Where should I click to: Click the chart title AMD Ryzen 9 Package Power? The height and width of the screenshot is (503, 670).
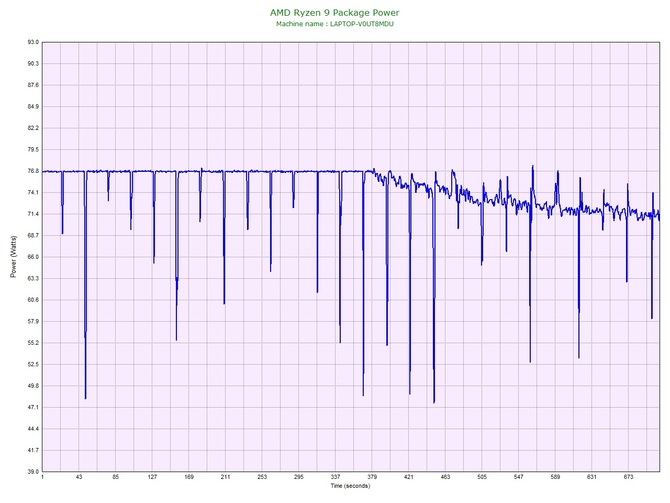point(334,12)
